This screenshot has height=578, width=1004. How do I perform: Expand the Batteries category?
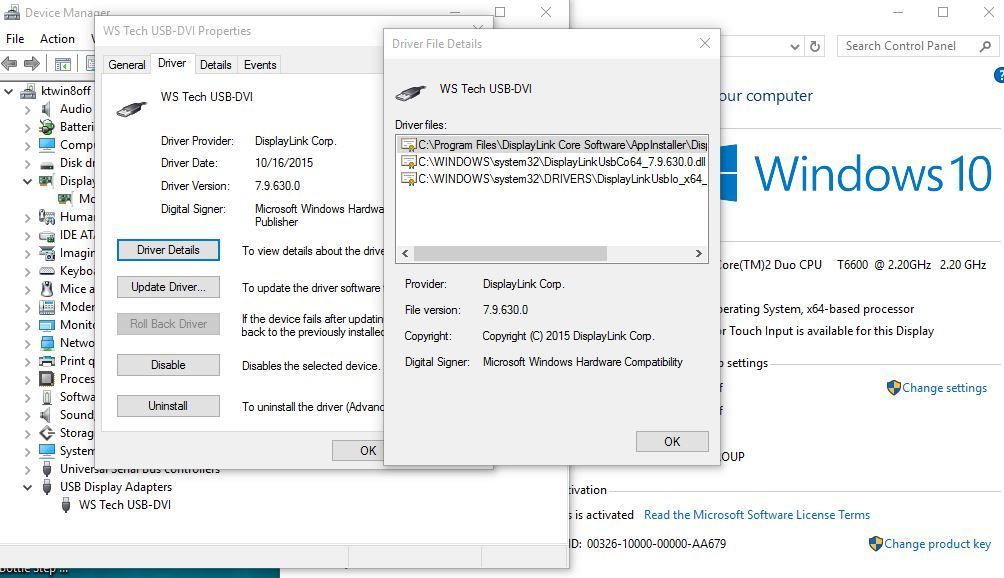coord(28,127)
